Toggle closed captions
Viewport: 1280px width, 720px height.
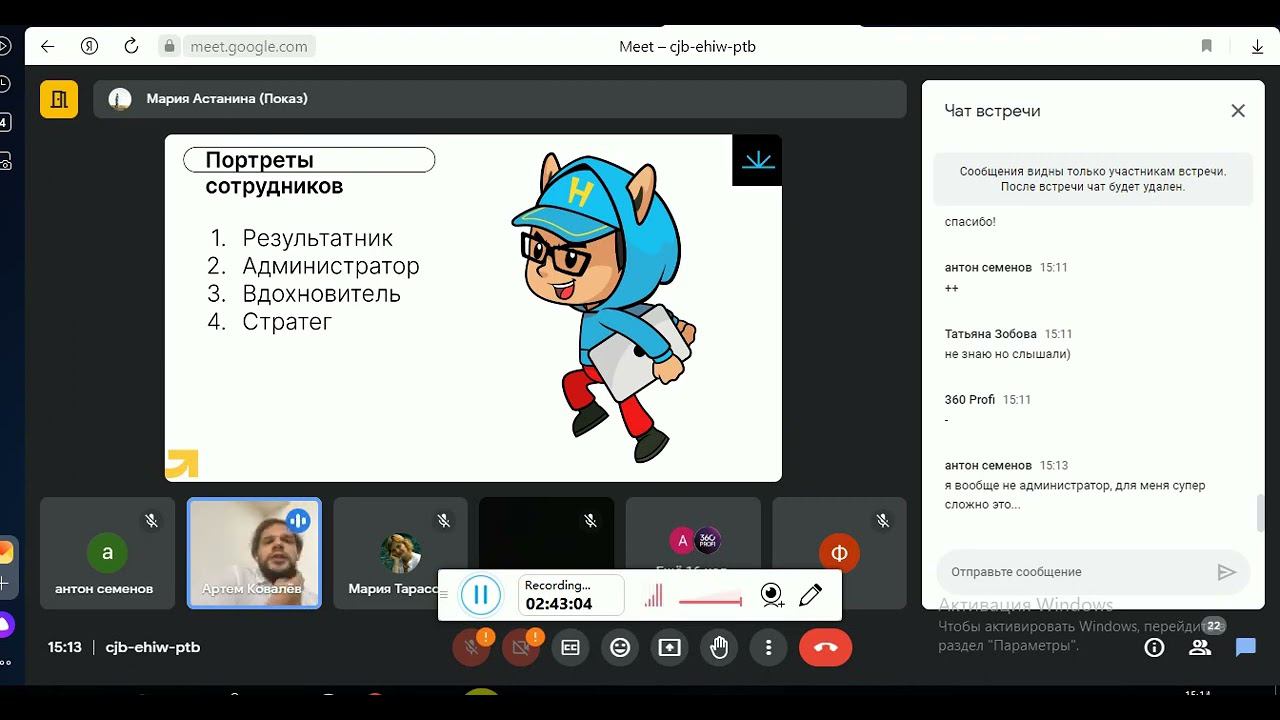[x=570, y=647]
